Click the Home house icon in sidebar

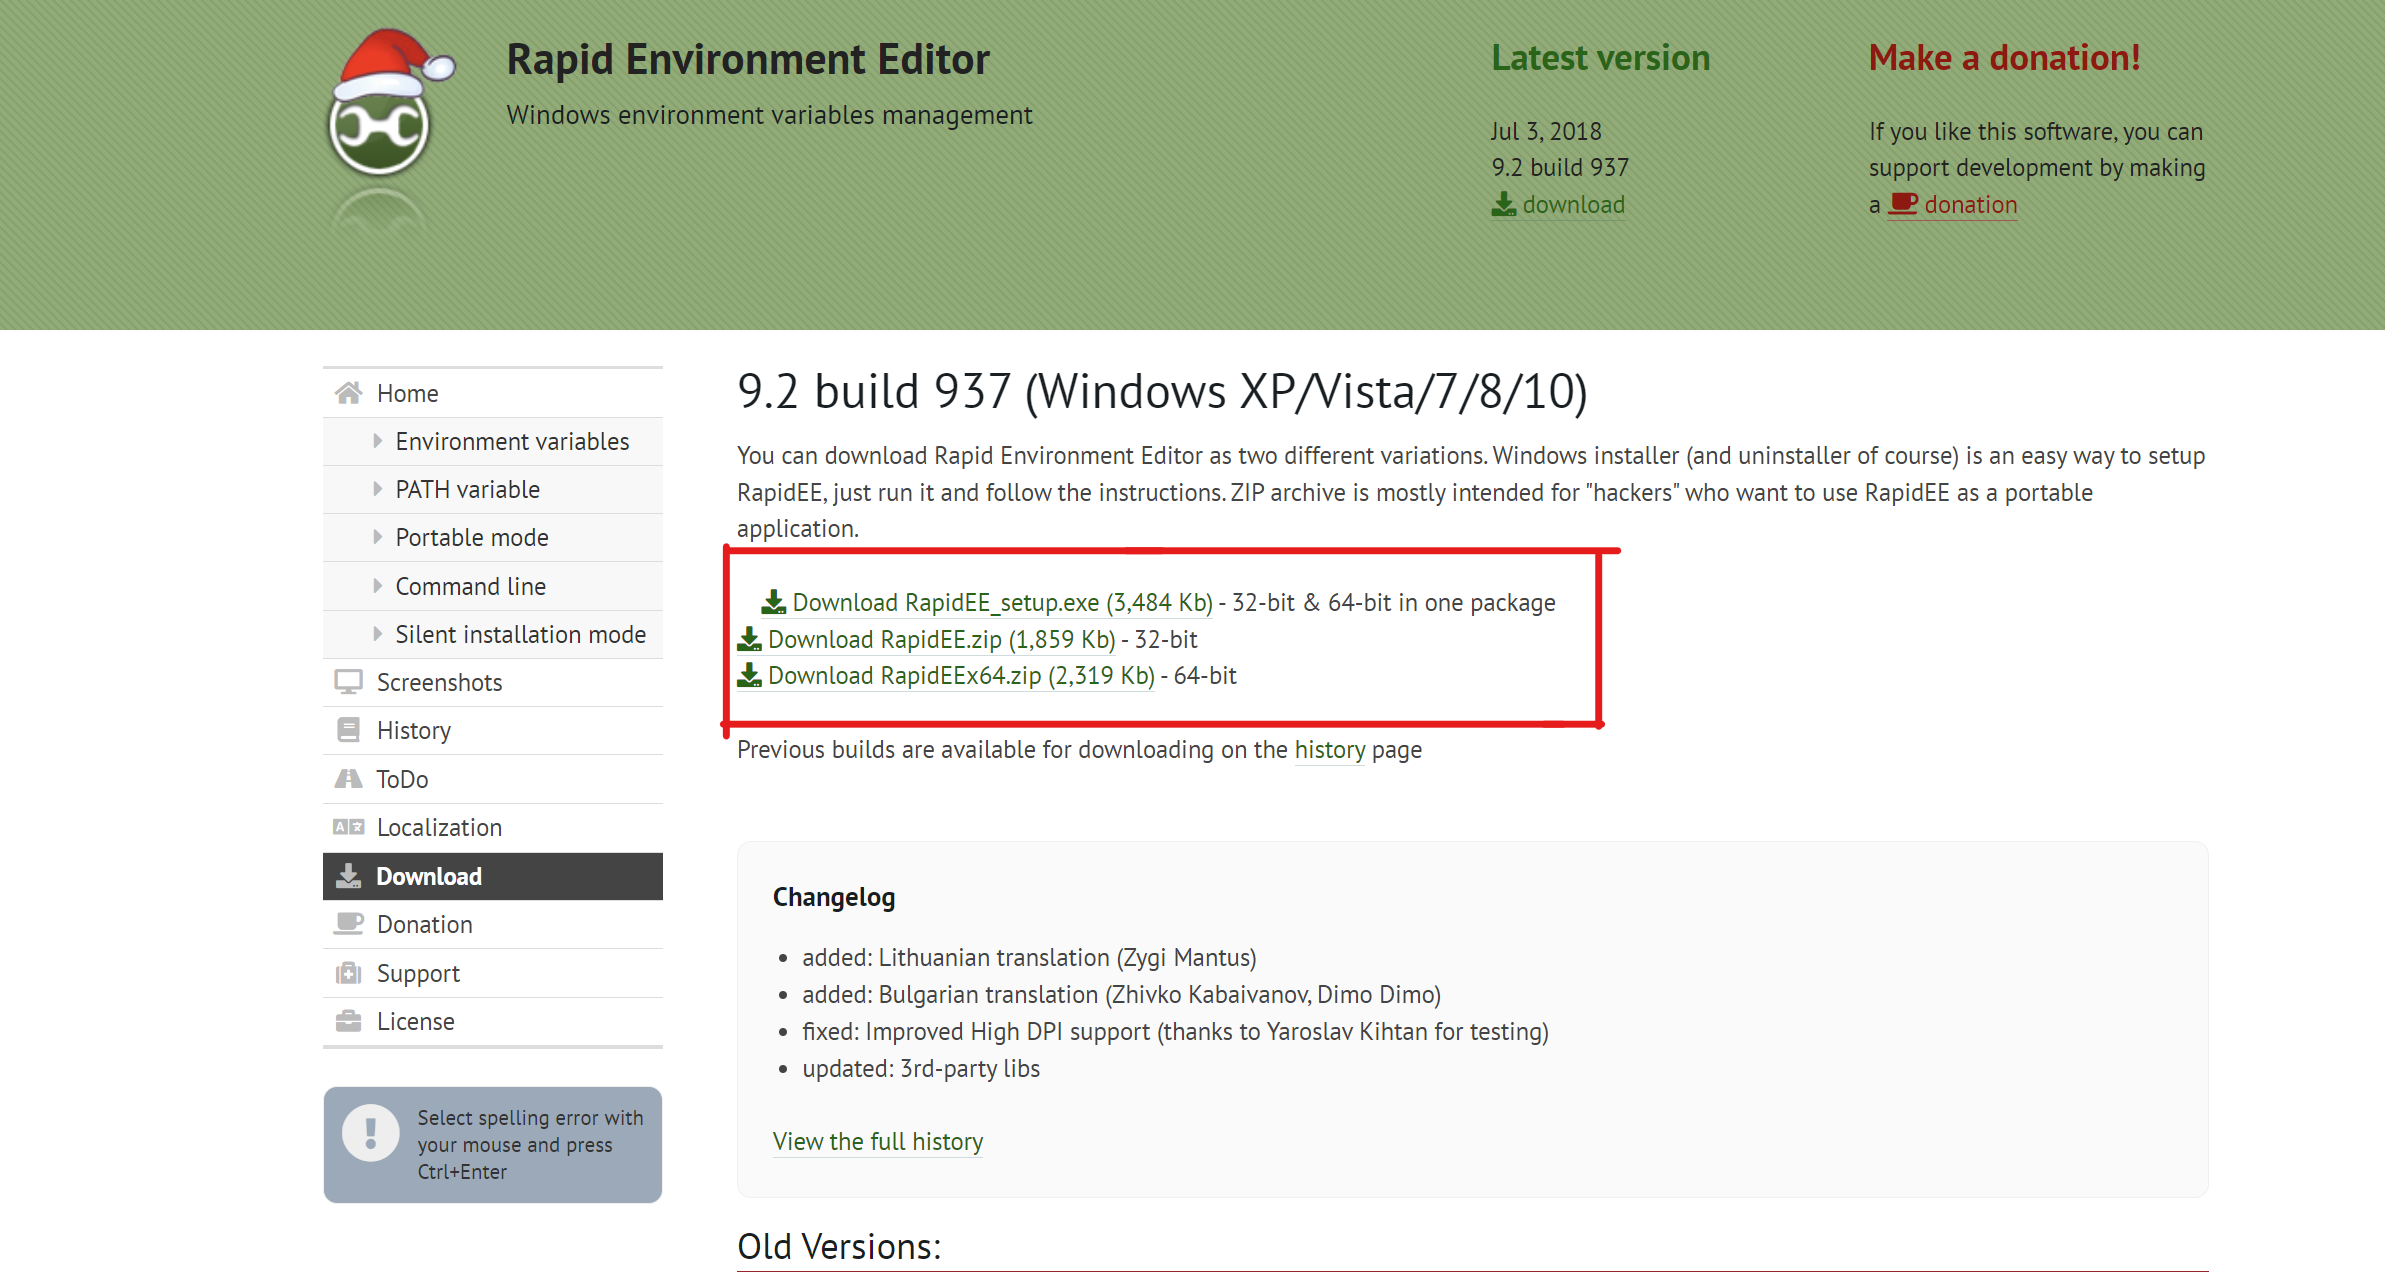tap(348, 393)
